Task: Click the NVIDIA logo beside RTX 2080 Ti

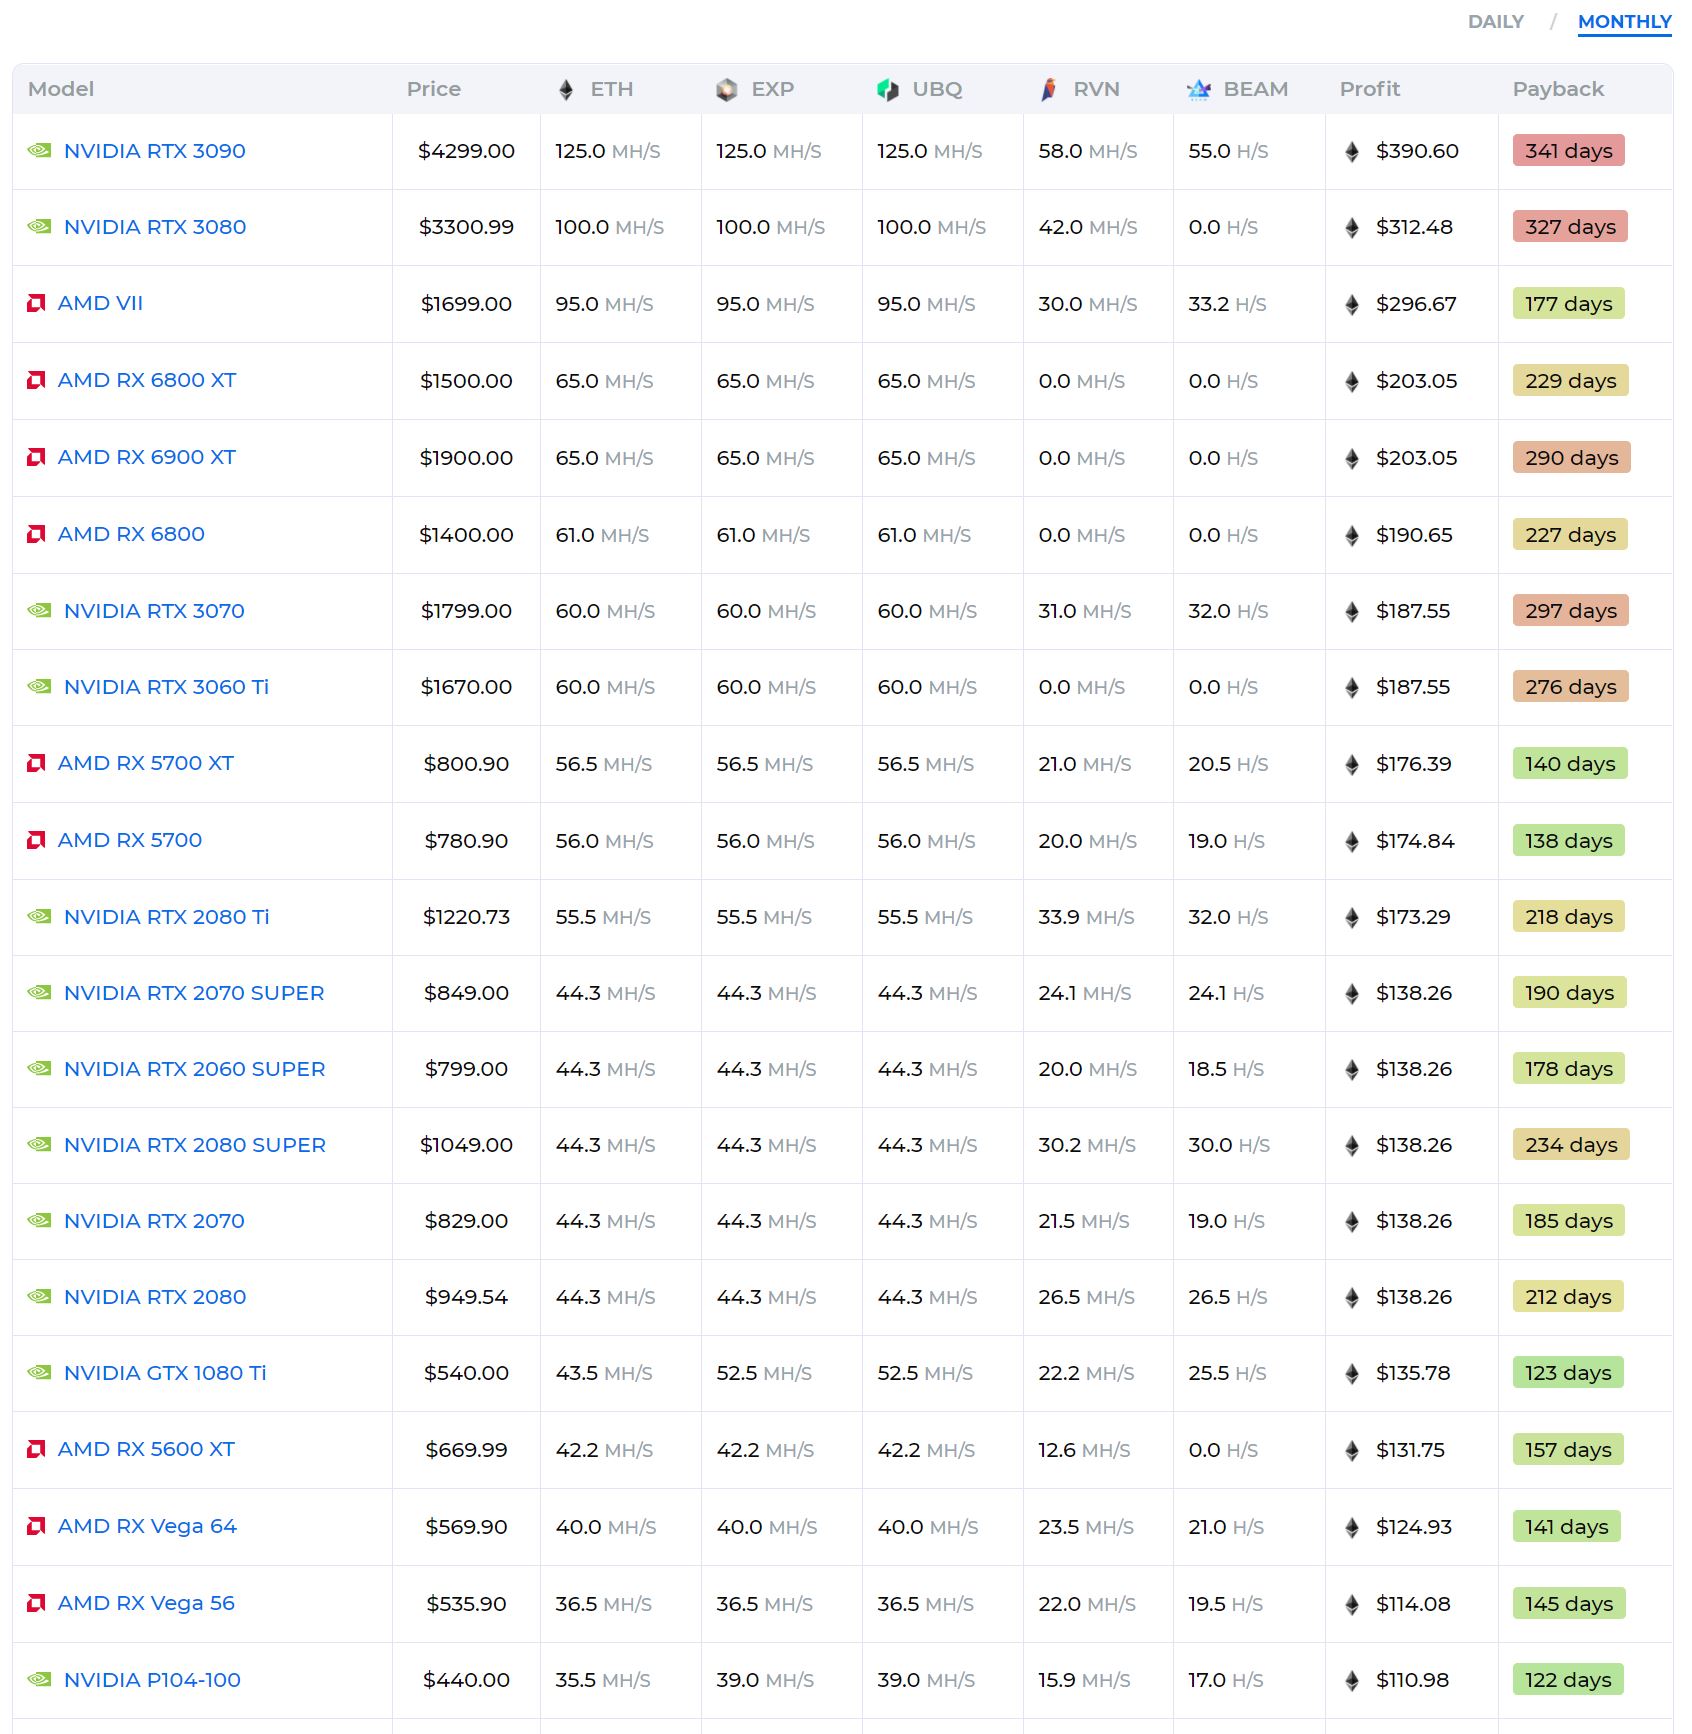Action: click(40, 917)
